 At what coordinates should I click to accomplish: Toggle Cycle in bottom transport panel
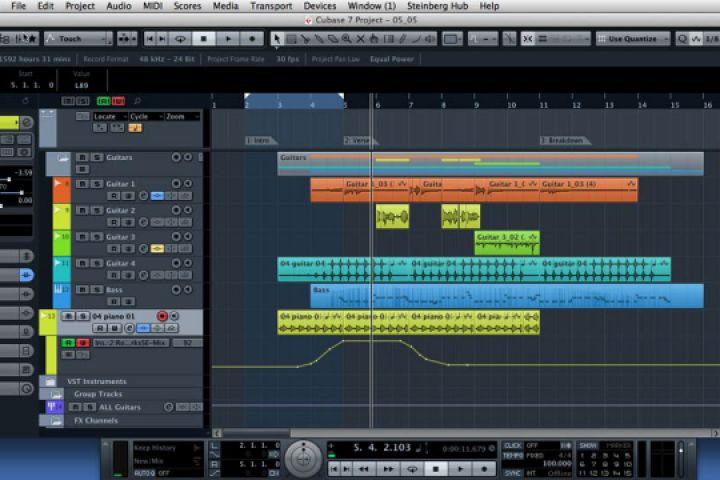tap(412, 469)
